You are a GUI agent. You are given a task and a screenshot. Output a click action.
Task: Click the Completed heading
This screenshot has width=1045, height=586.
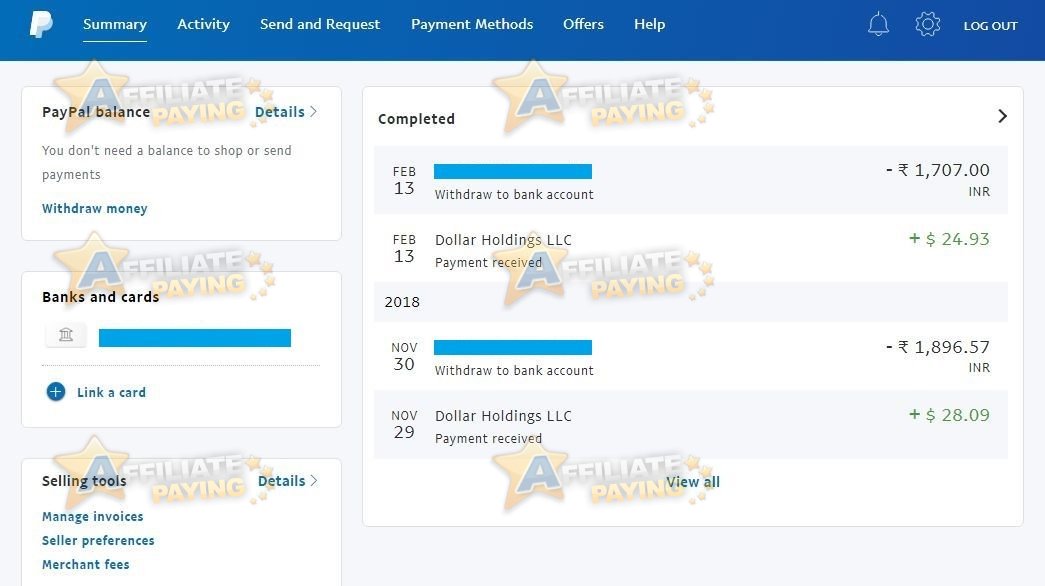(417, 119)
